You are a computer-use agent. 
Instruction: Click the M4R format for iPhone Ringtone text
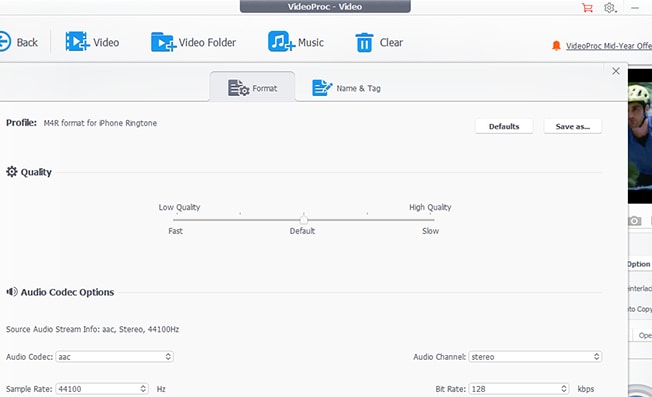point(100,123)
